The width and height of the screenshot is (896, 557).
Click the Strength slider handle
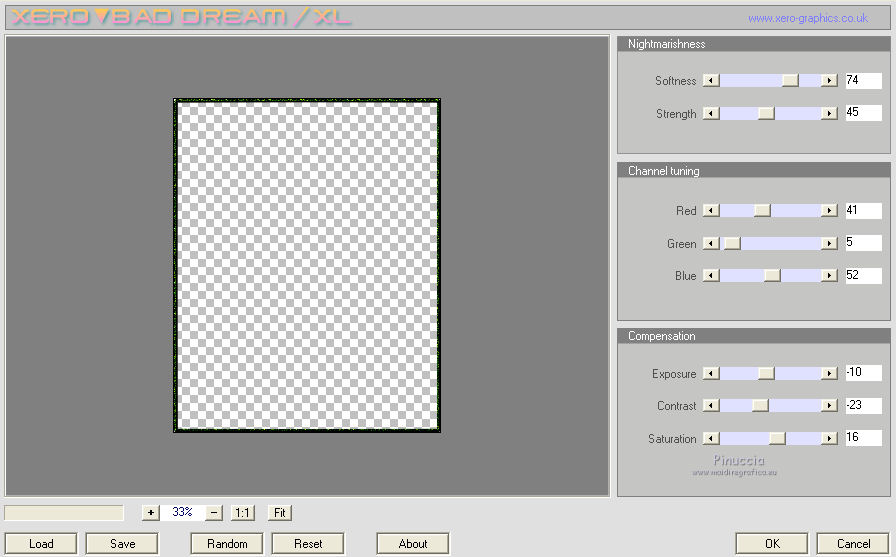pyautogui.click(x=766, y=113)
